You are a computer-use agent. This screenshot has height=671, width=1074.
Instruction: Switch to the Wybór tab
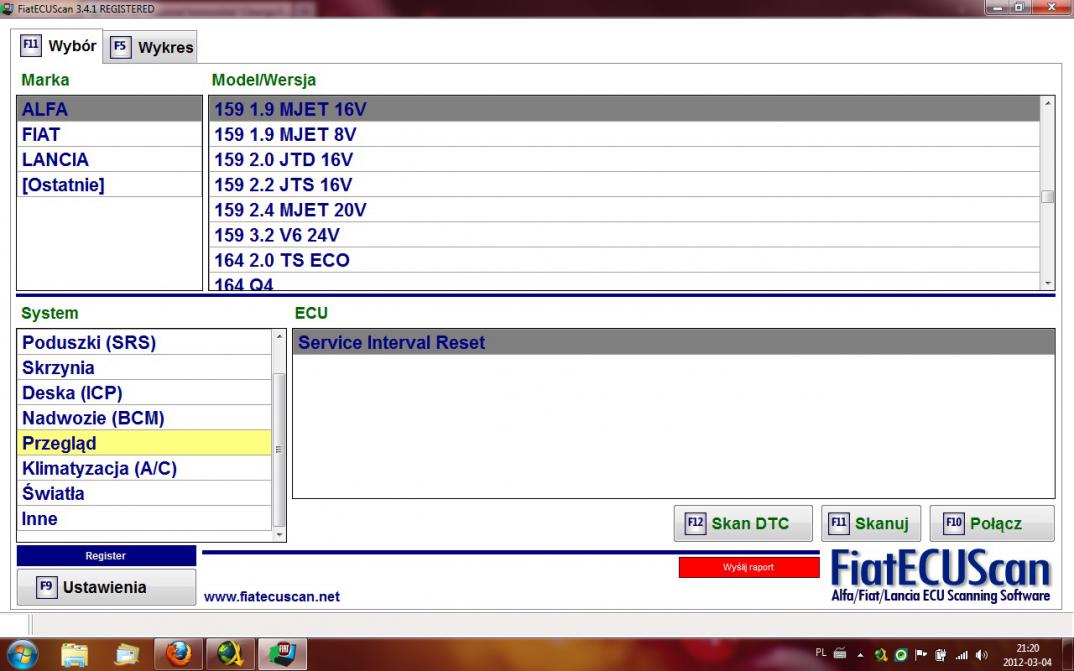[58, 46]
